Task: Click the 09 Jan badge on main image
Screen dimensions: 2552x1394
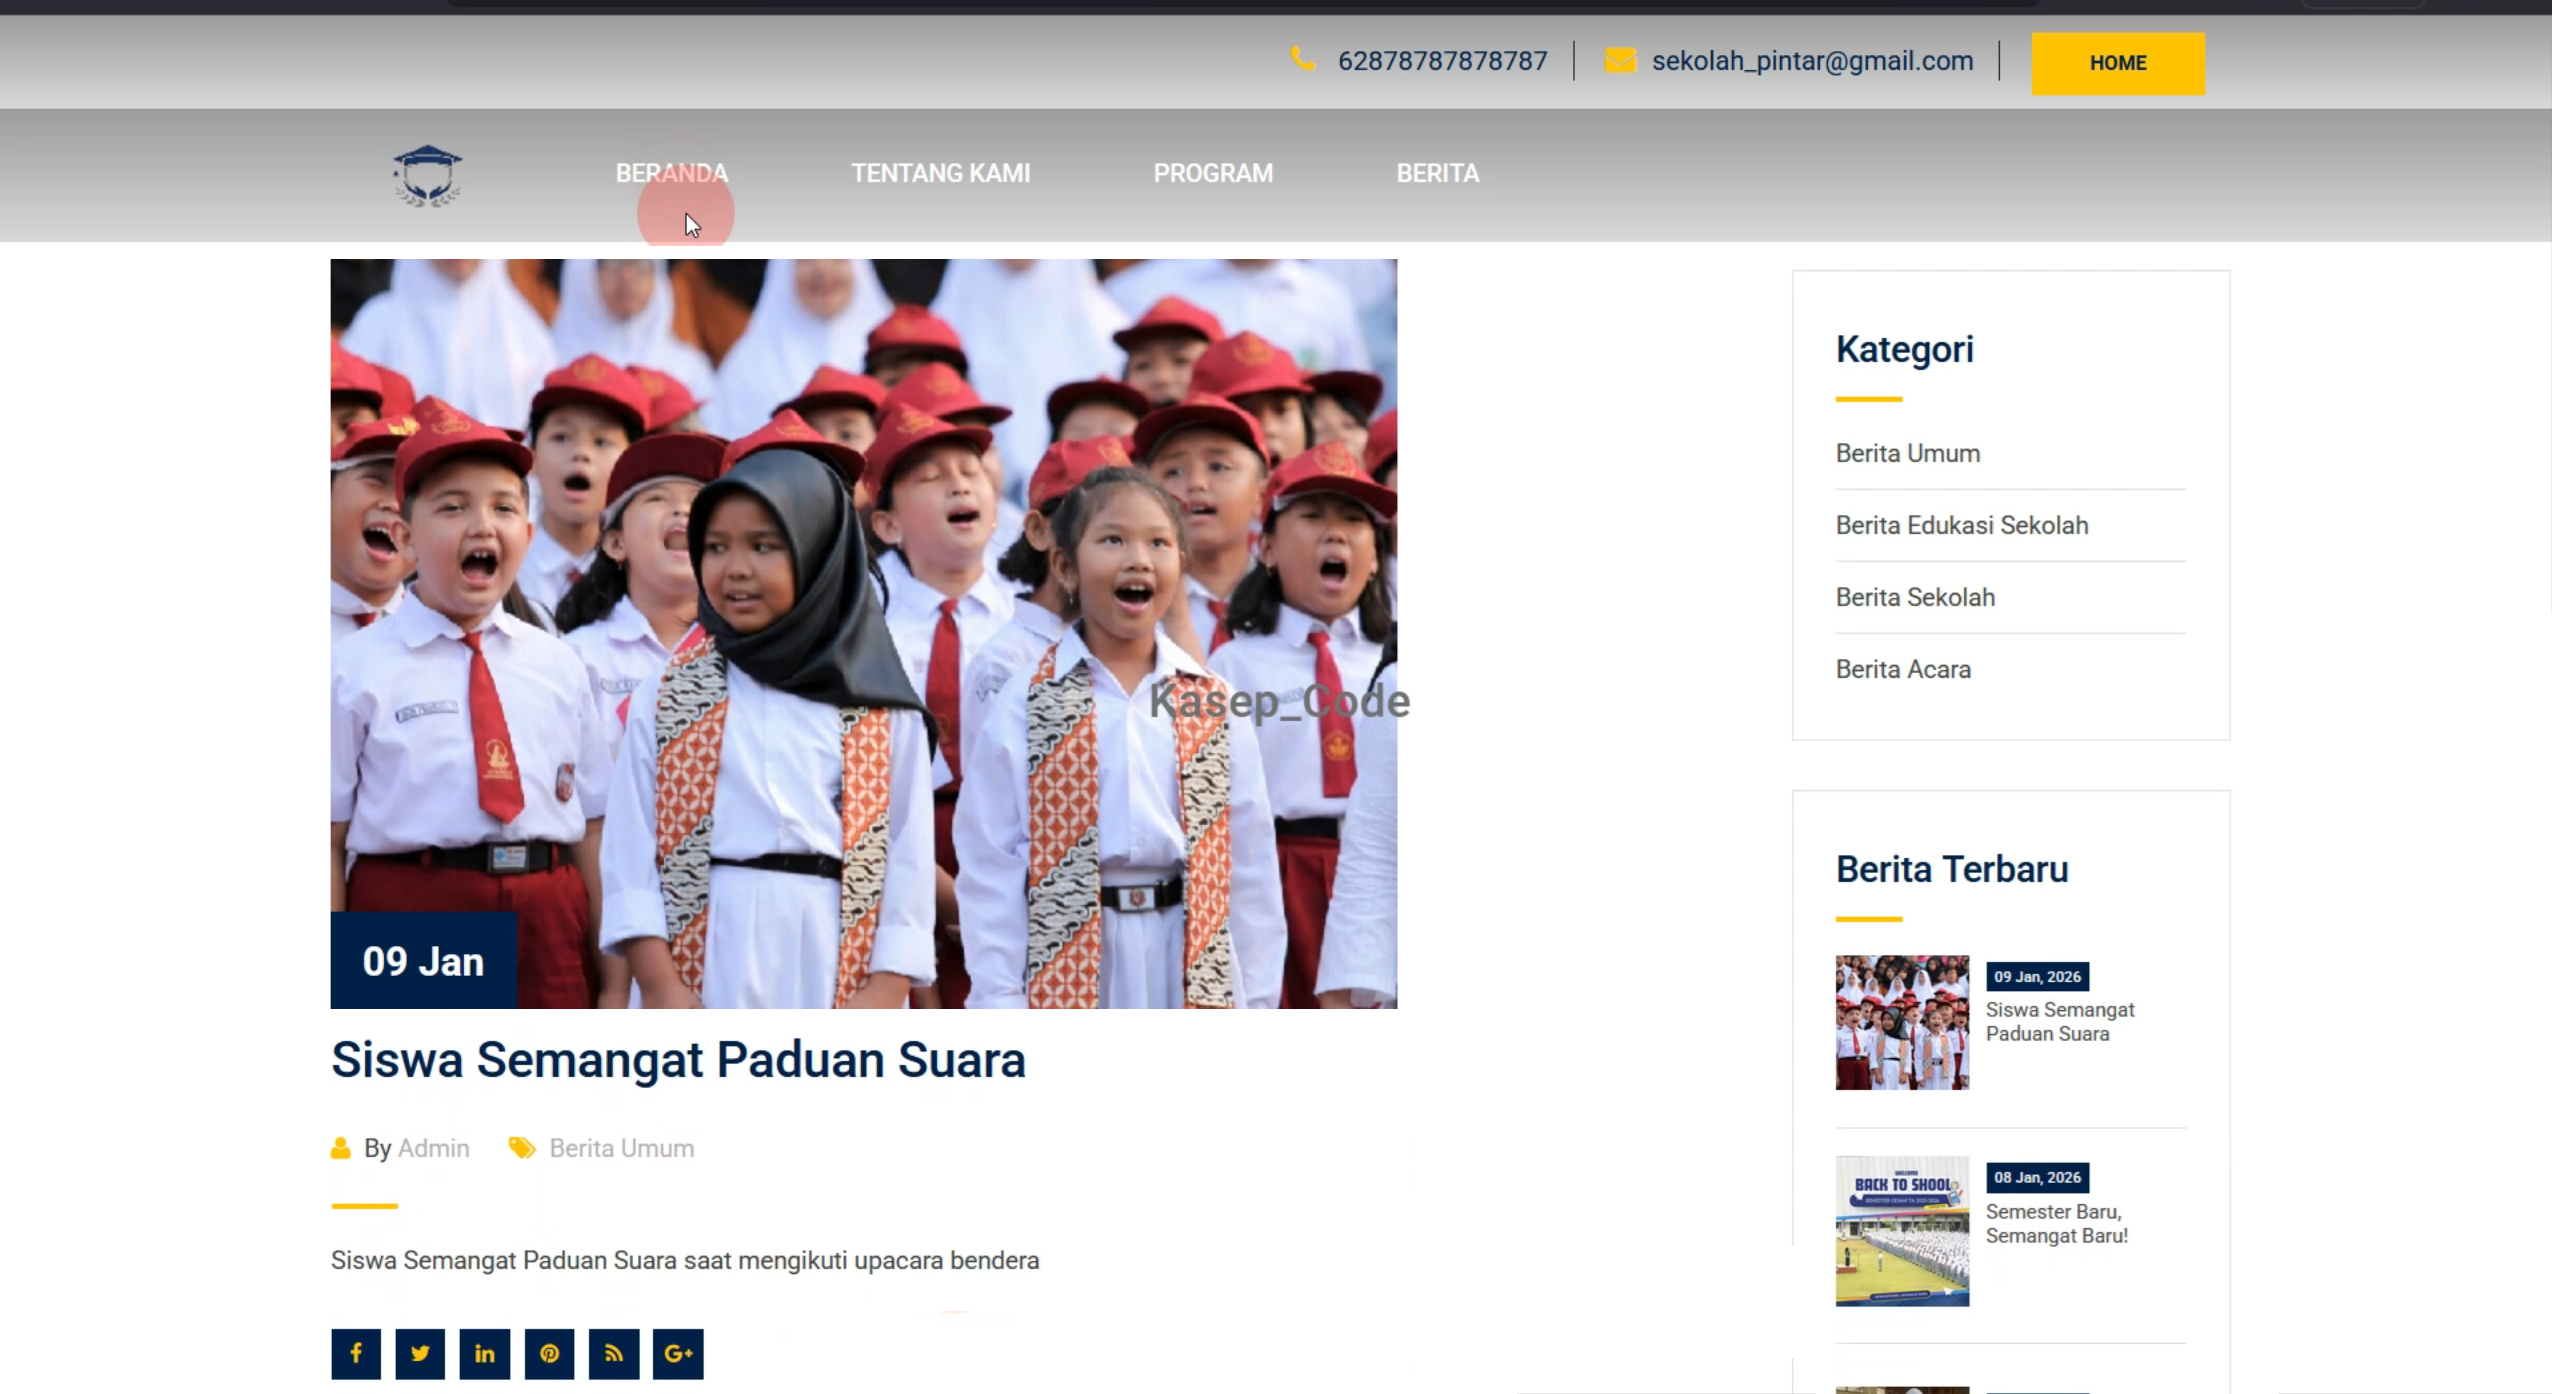Action: [x=424, y=960]
